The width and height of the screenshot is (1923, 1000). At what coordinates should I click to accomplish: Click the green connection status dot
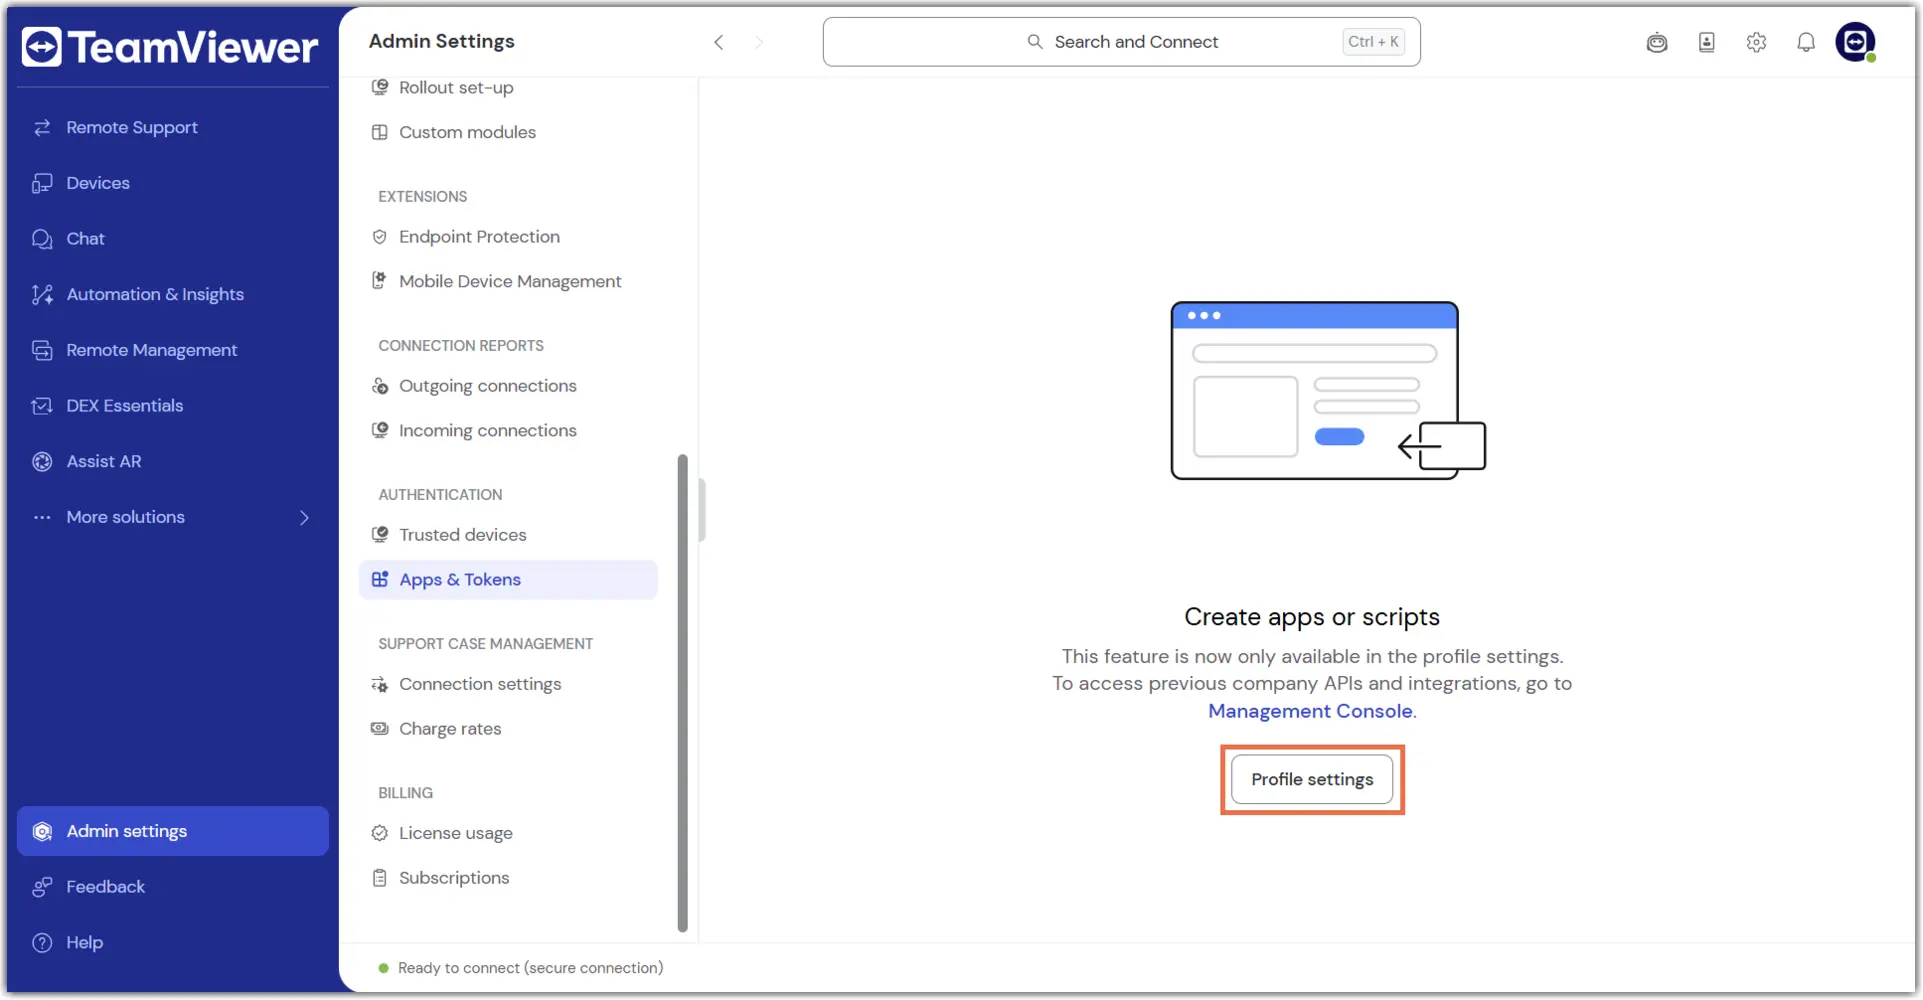click(383, 968)
